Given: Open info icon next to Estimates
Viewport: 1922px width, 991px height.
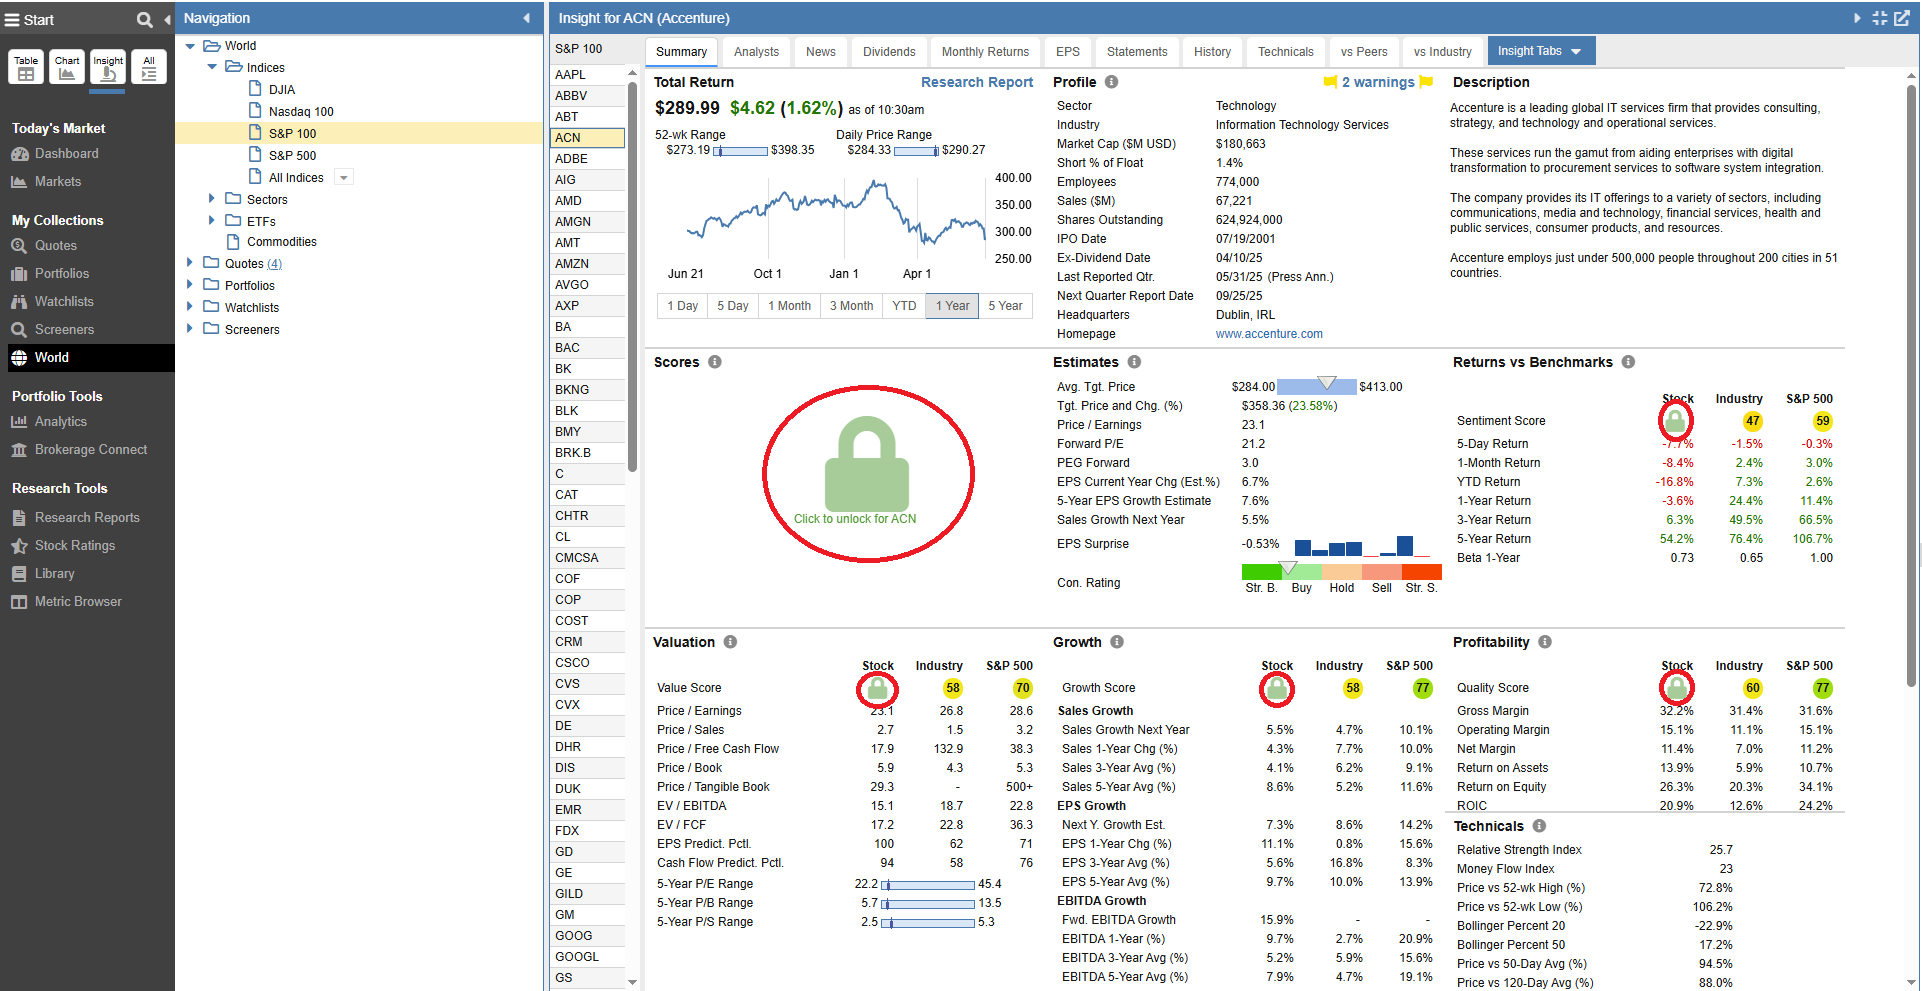Looking at the screenshot, I should click(x=1134, y=362).
